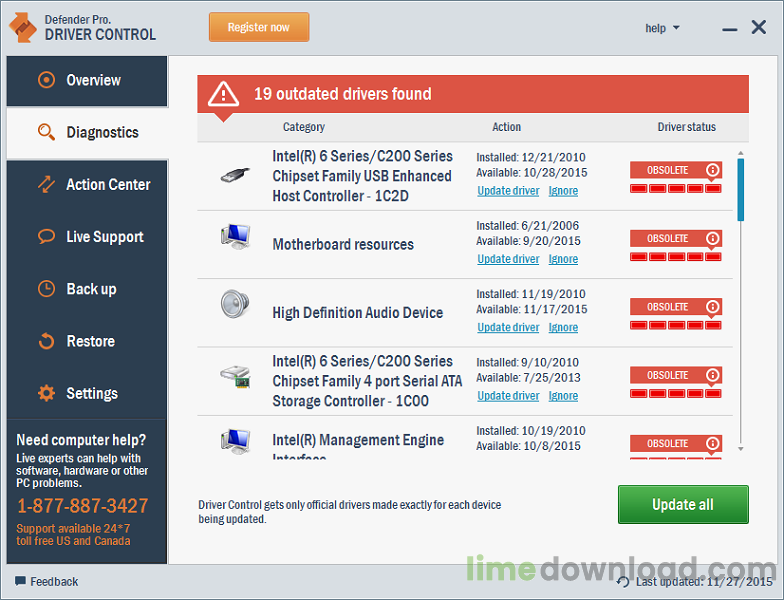The height and width of the screenshot is (600, 784).
Task: Click info icon on Intel Management Engine obsolete badge
Action: click(x=712, y=444)
